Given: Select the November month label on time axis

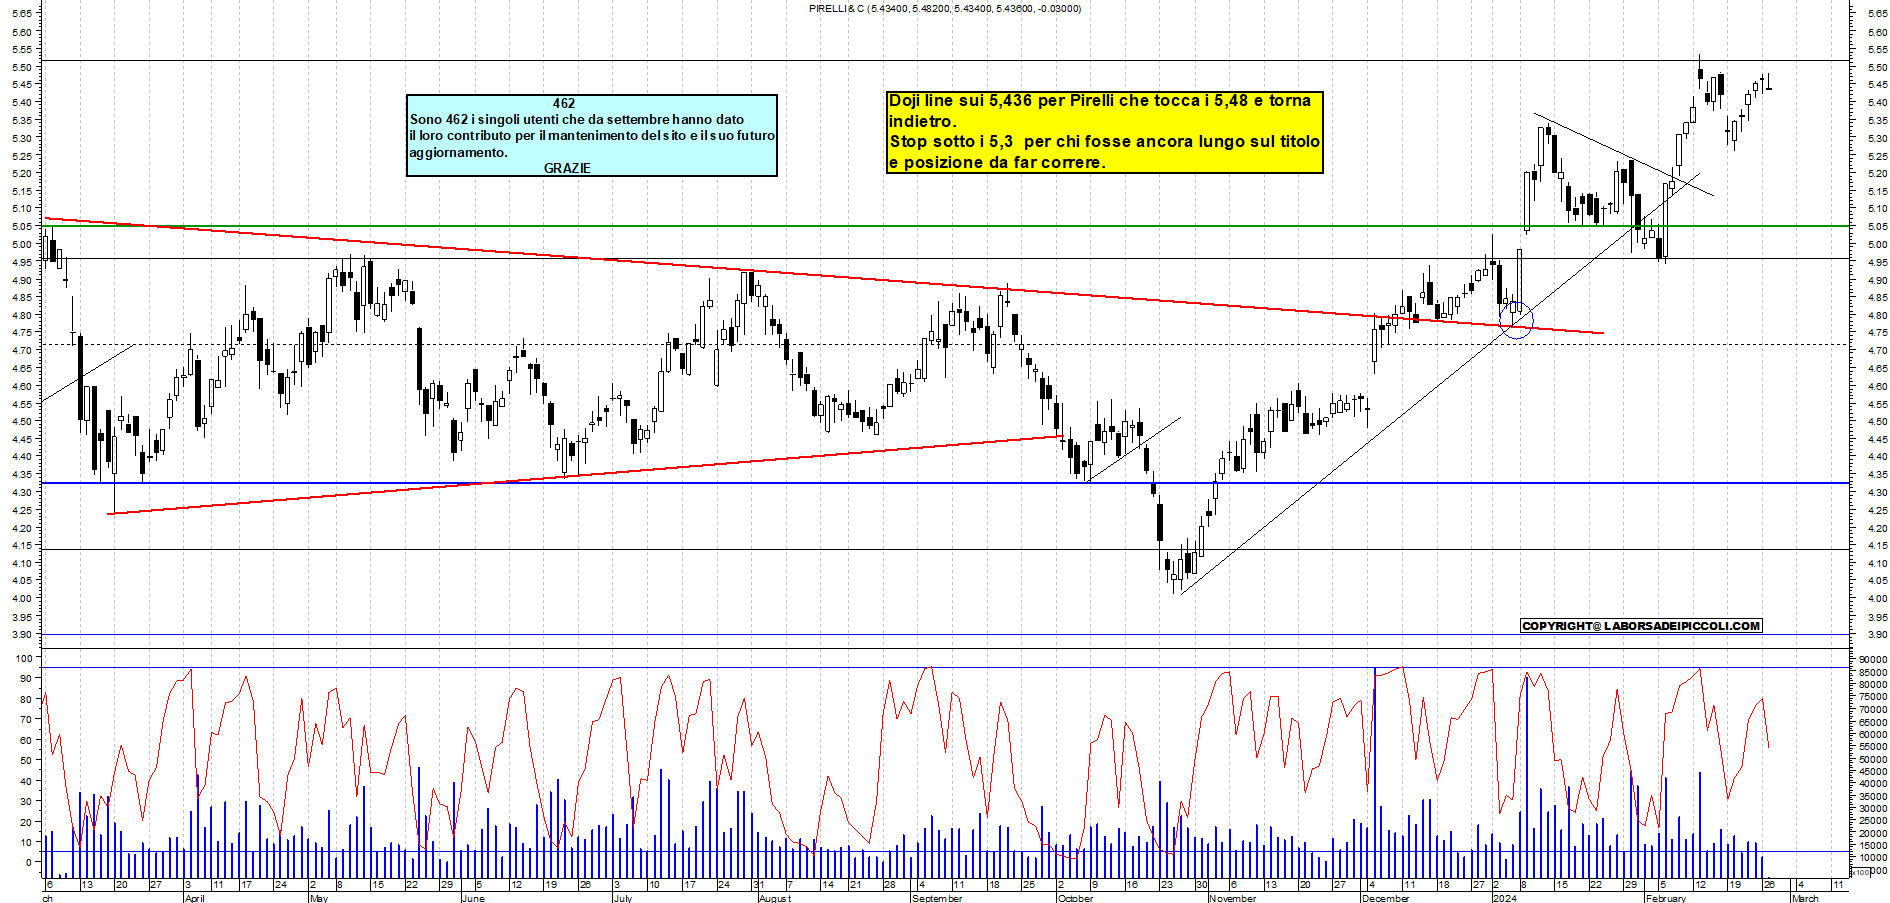Looking at the screenshot, I should [x=1232, y=898].
